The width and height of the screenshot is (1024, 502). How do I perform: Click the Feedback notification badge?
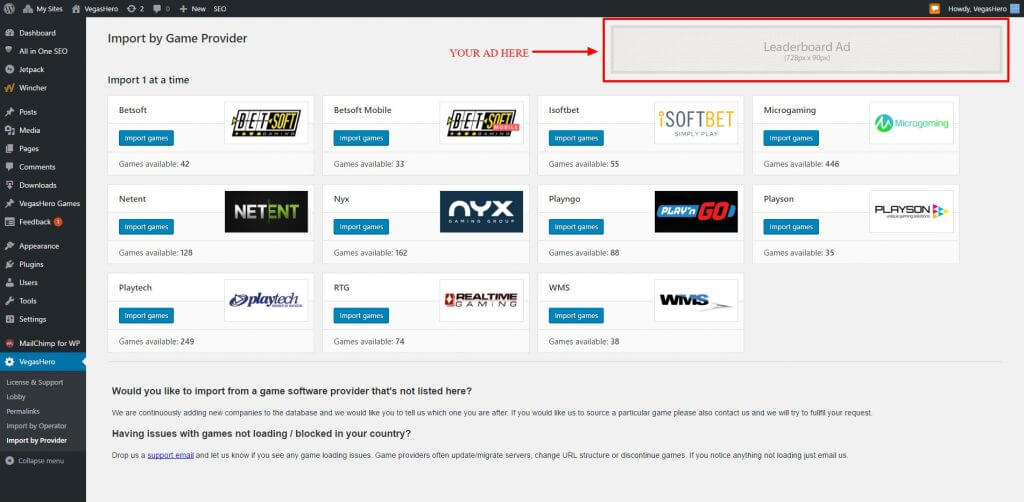pyautogui.click(x=58, y=222)
